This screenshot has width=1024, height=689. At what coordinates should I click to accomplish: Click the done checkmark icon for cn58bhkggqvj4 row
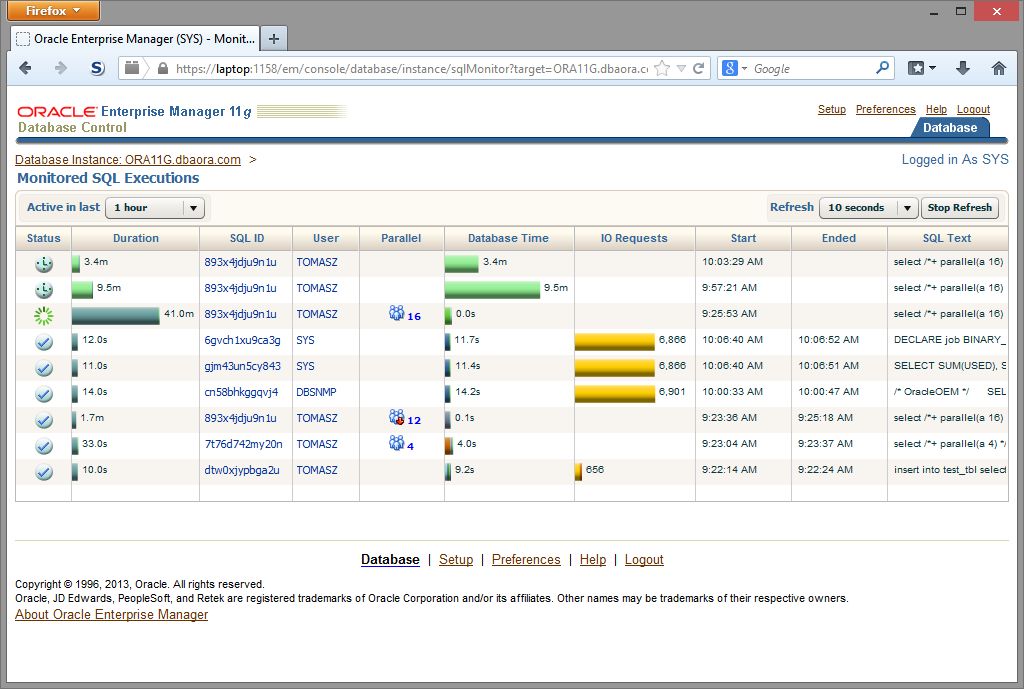[44, 394]
